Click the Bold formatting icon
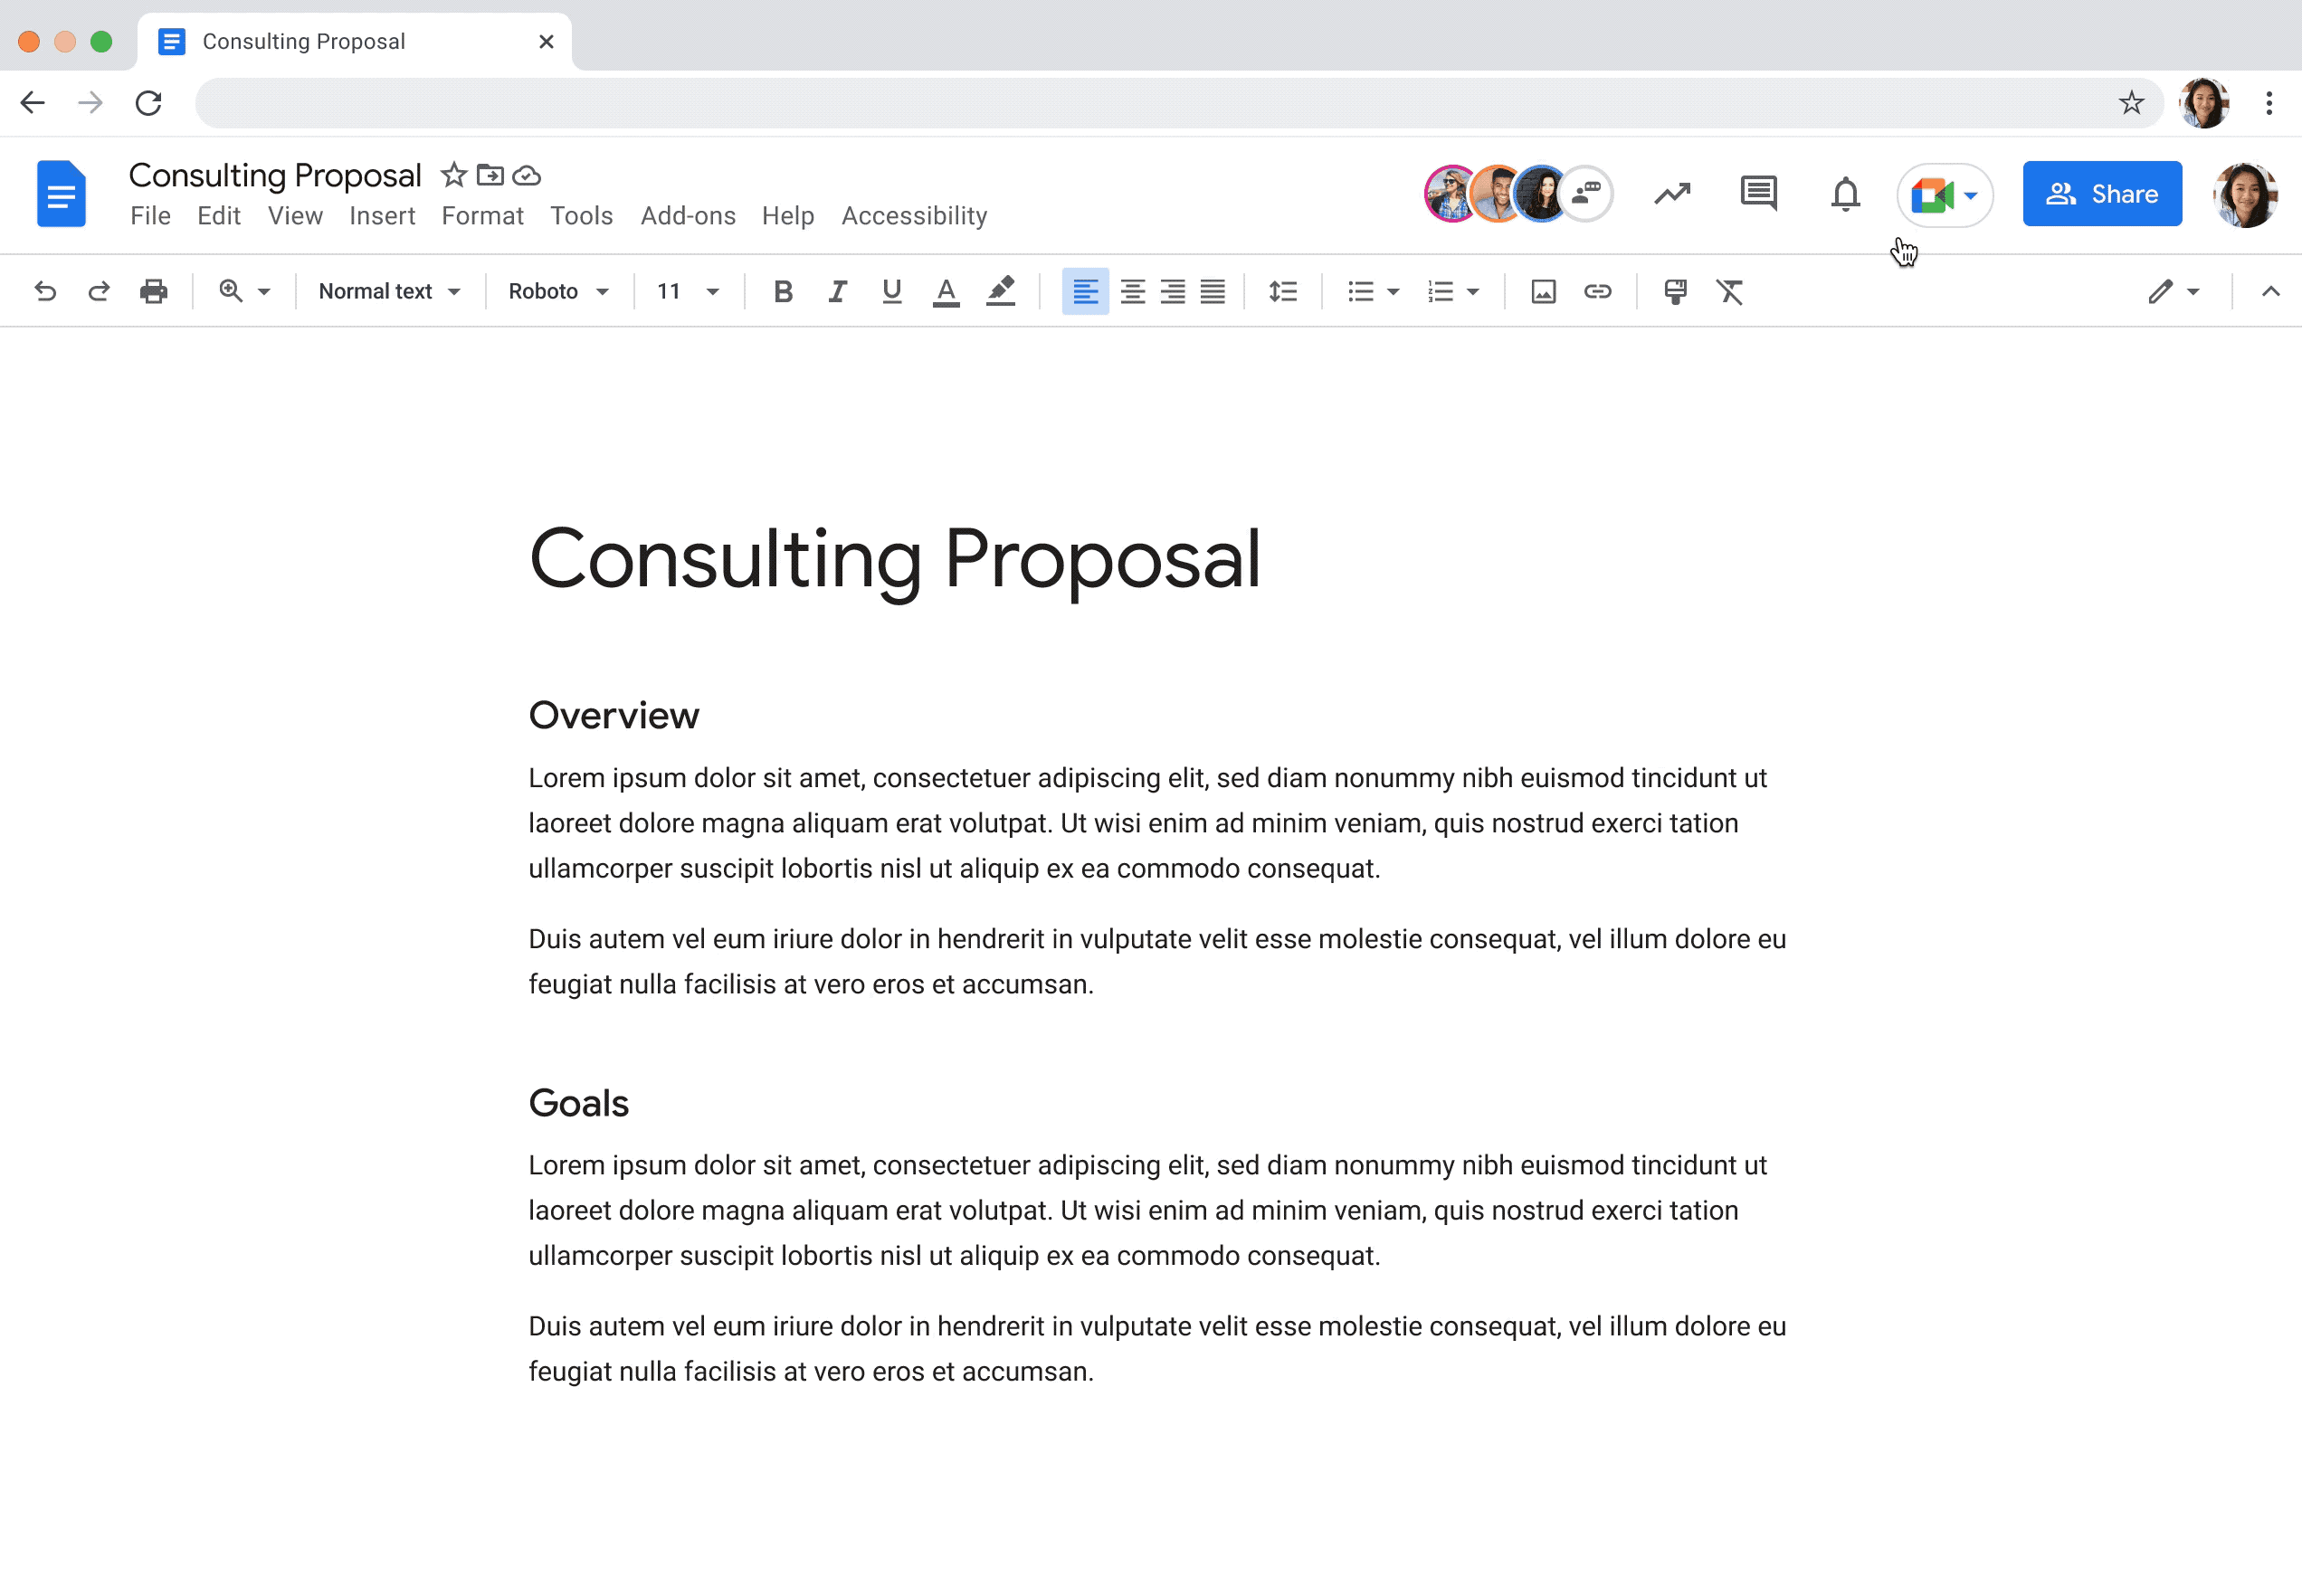This screenshot has height=1596, width=2302. pos(782,290)
